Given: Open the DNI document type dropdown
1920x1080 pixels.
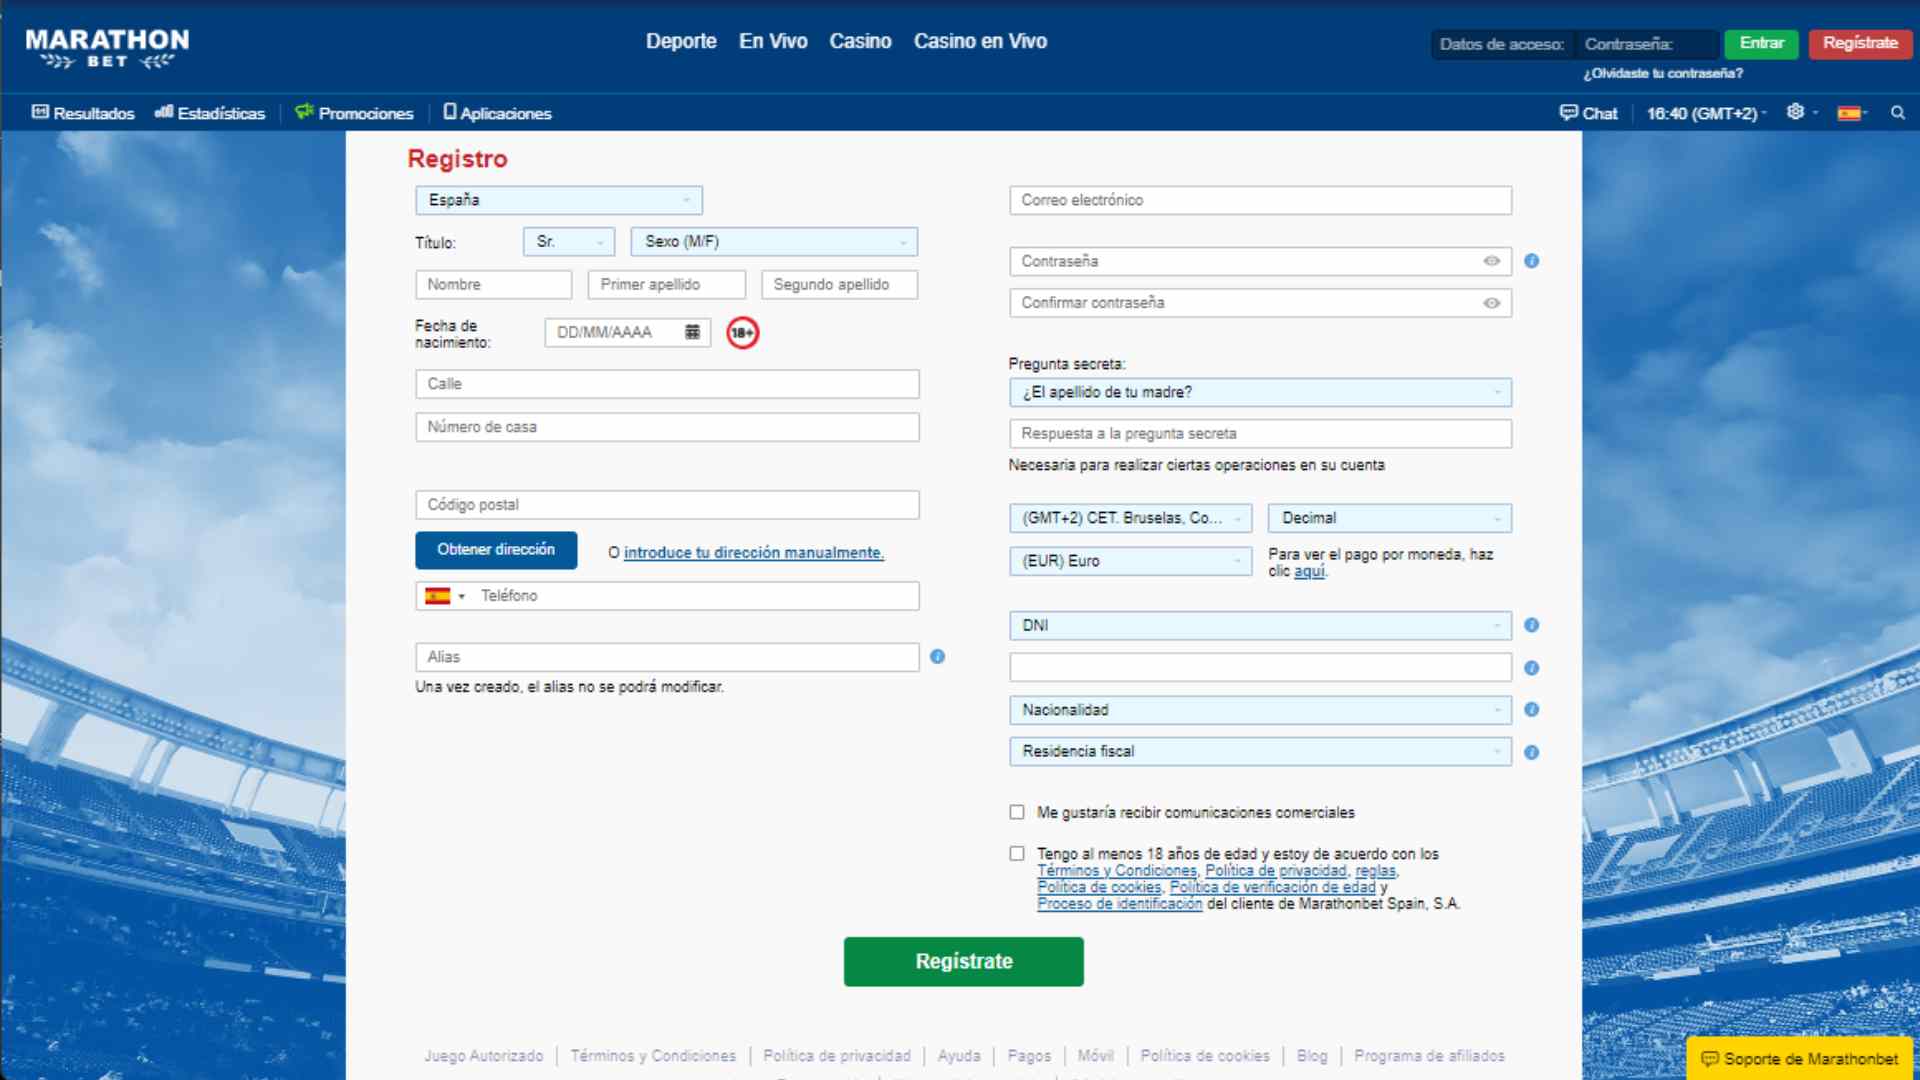Looking at the screenshot, I should [1260, 625].
